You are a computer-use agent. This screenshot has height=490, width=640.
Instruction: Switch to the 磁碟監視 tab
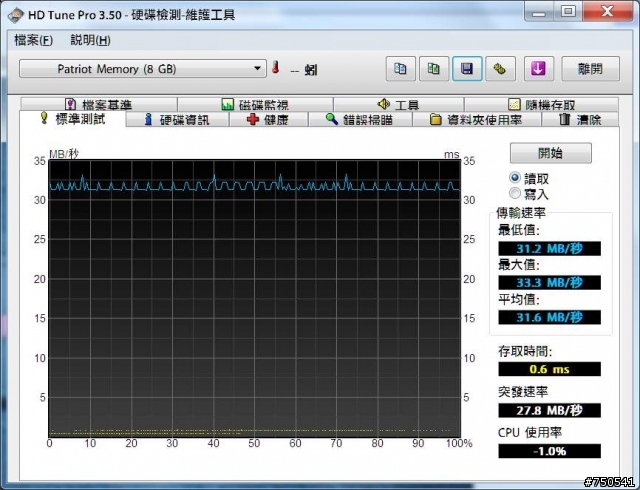coord(255,105)
